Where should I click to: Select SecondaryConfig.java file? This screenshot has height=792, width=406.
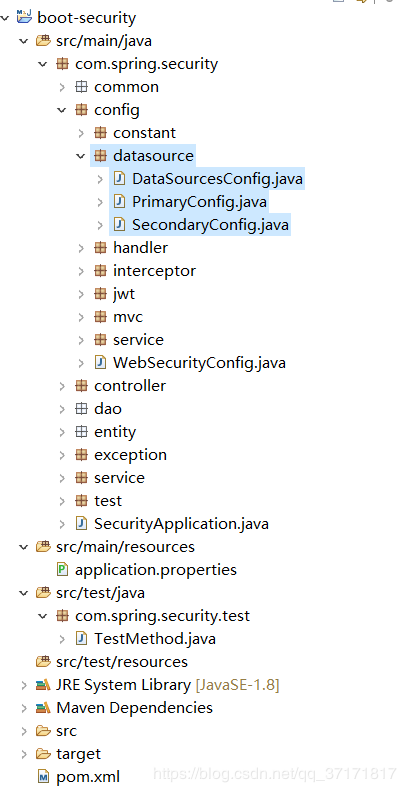[211, 225]
